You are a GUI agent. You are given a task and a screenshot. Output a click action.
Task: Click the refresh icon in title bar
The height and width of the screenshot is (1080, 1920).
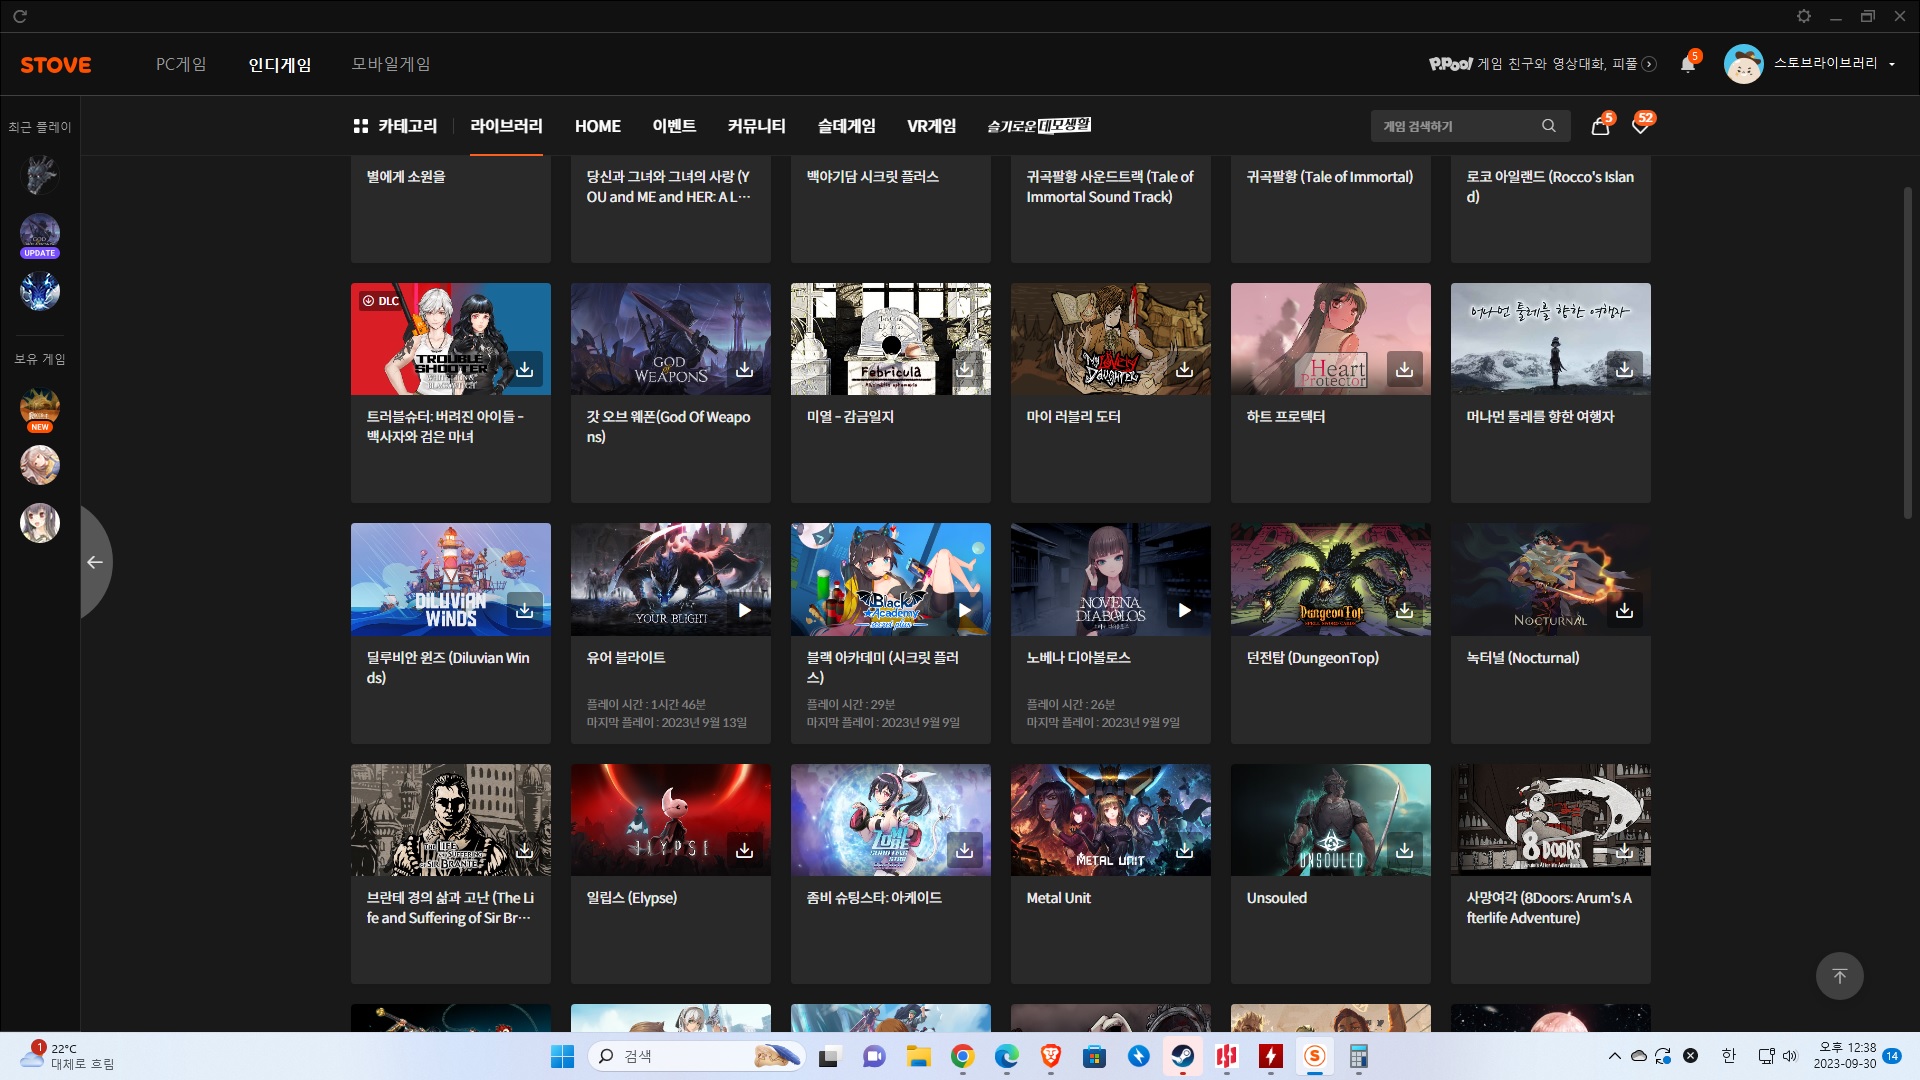(x=20, y=16)
